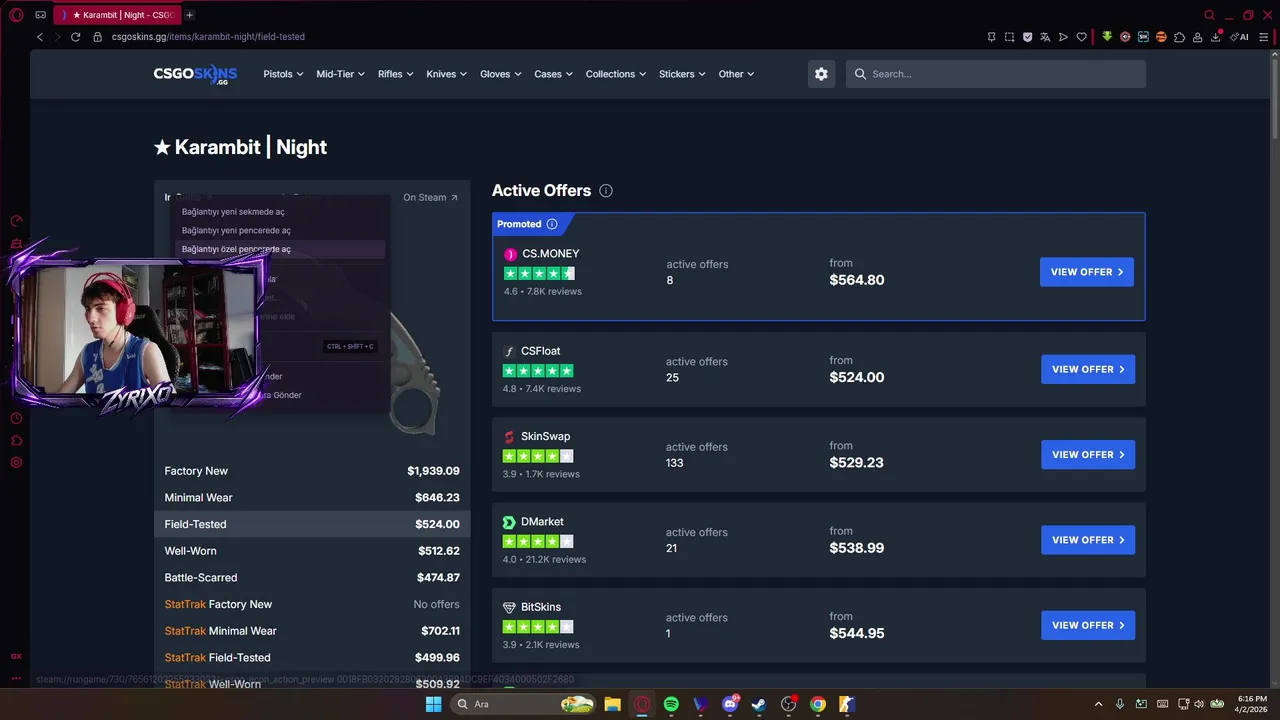Open a new browser tab

(189, 15)
